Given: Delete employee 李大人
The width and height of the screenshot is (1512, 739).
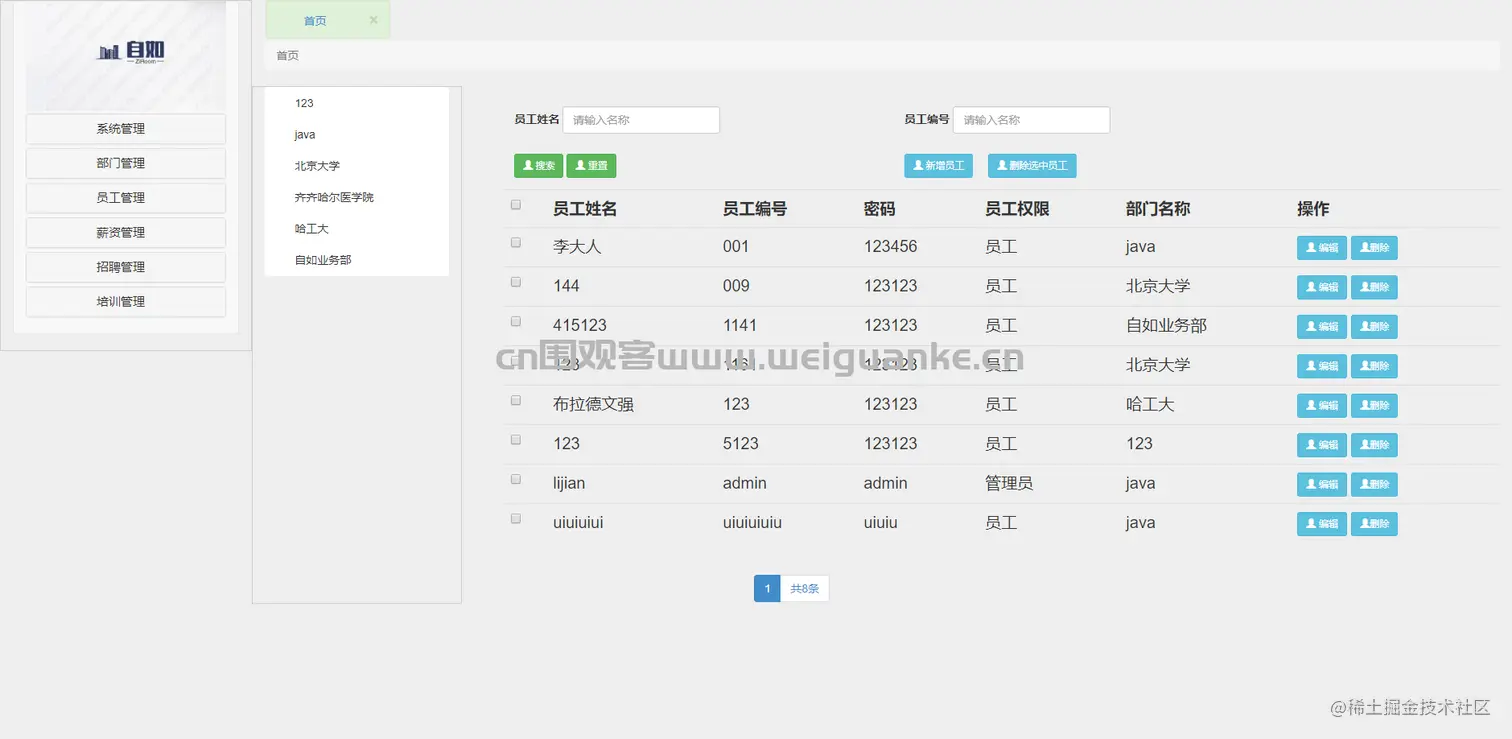Looking at the screenshot, I should pyautogui.click(x=1374, y=248).
